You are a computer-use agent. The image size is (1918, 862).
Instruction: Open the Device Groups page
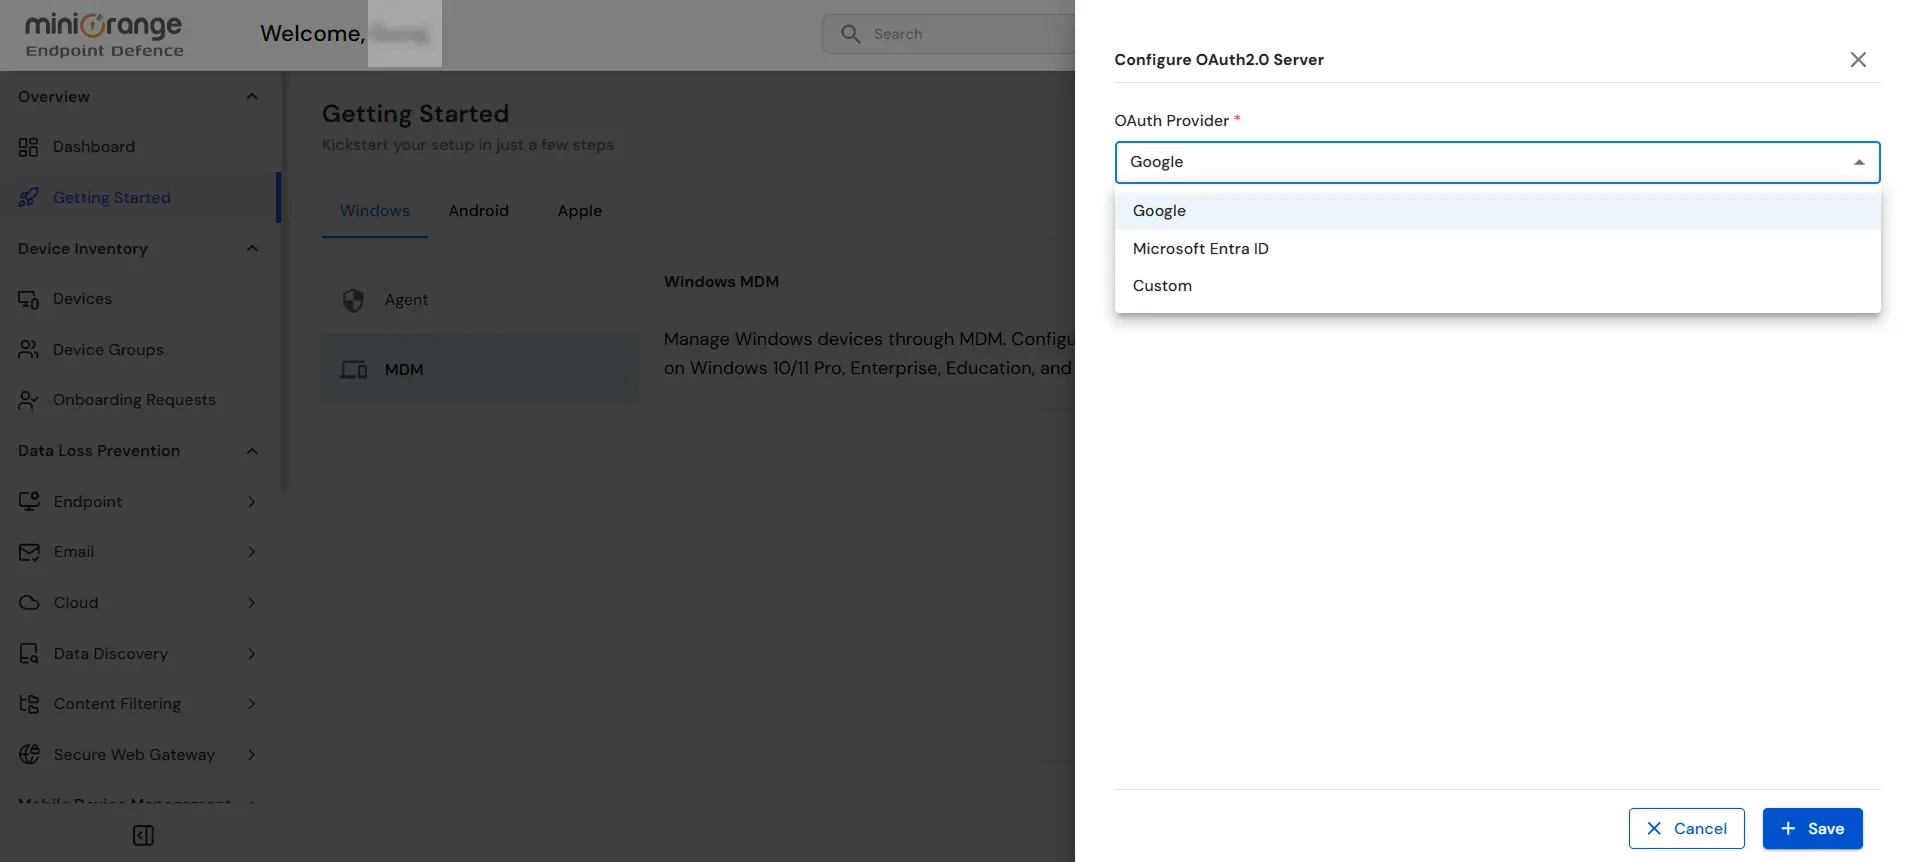tap(138, 349)
